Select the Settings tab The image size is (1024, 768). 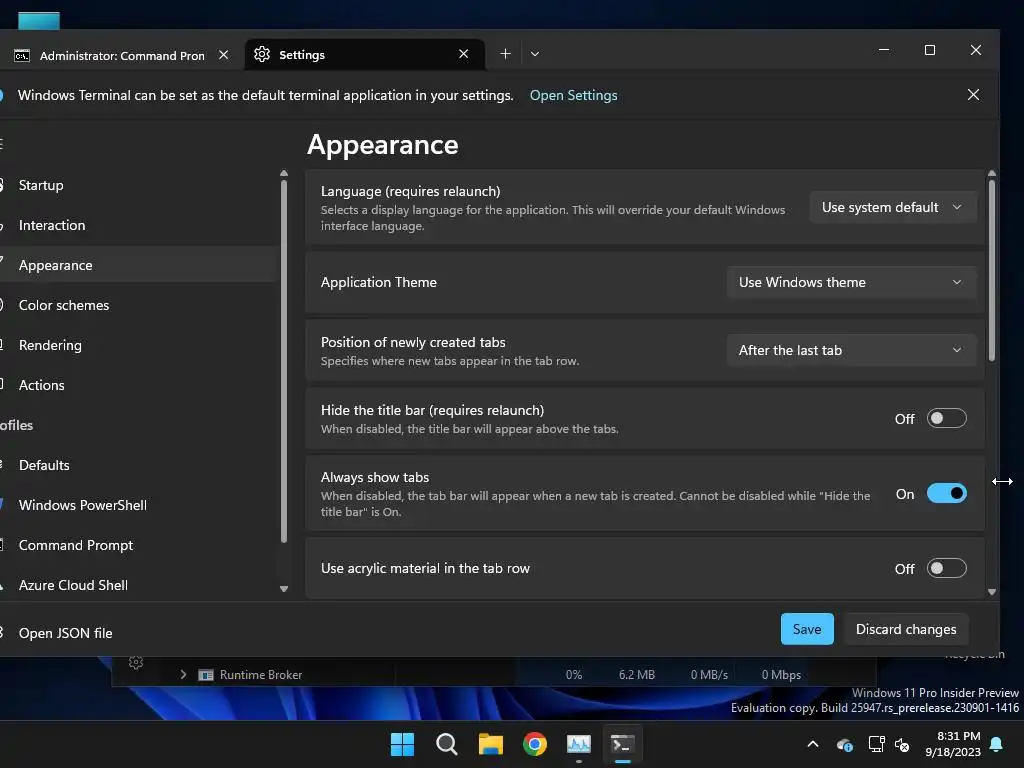click(x=364, y=55)
